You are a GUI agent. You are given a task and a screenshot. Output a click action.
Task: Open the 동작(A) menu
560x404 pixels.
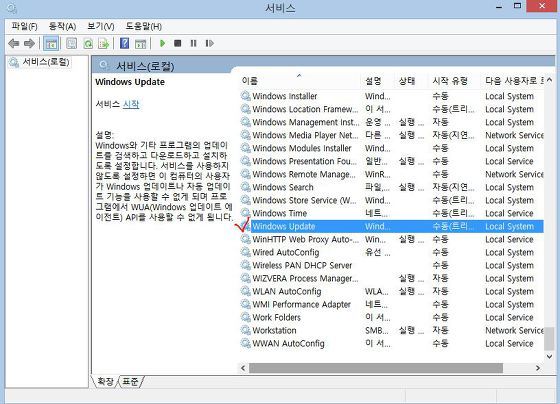tap(62, 26)
